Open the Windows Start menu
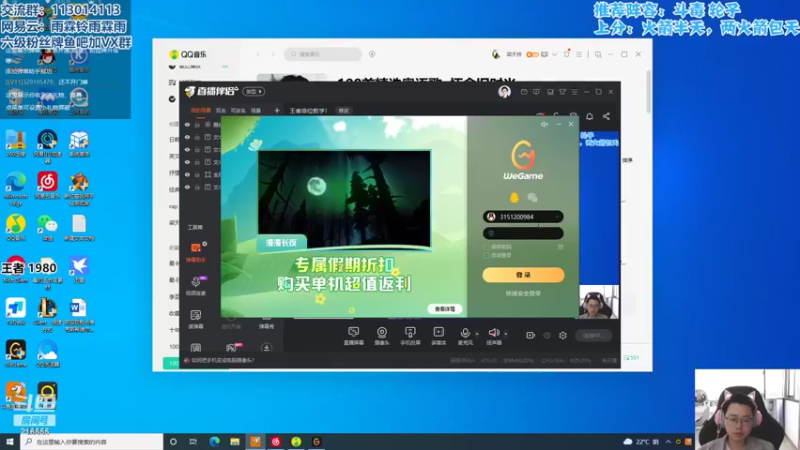This screenshot has height=450, width=800. [x=10, y=441]
